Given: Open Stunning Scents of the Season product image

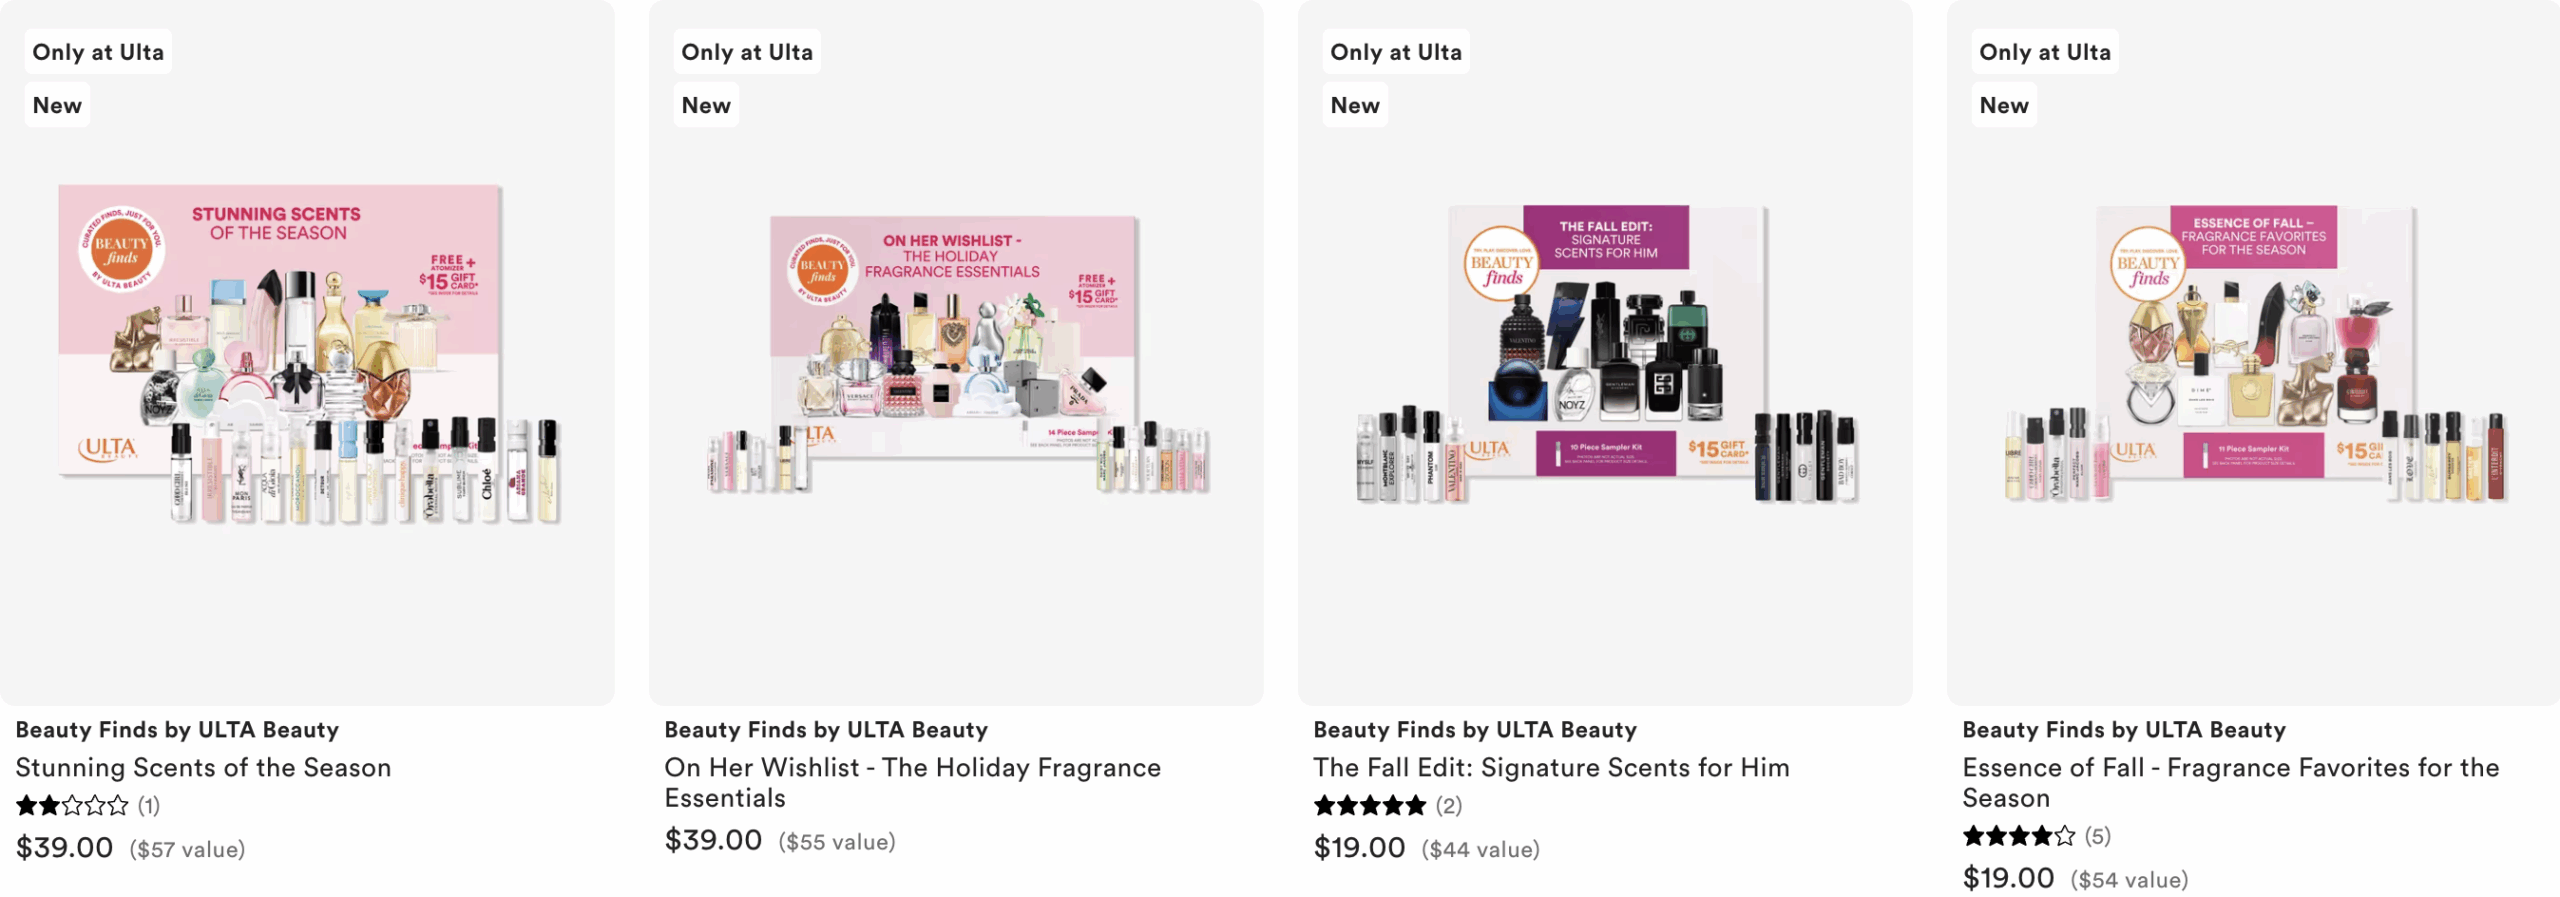Looking at the screenshot, I should (307, 352).
